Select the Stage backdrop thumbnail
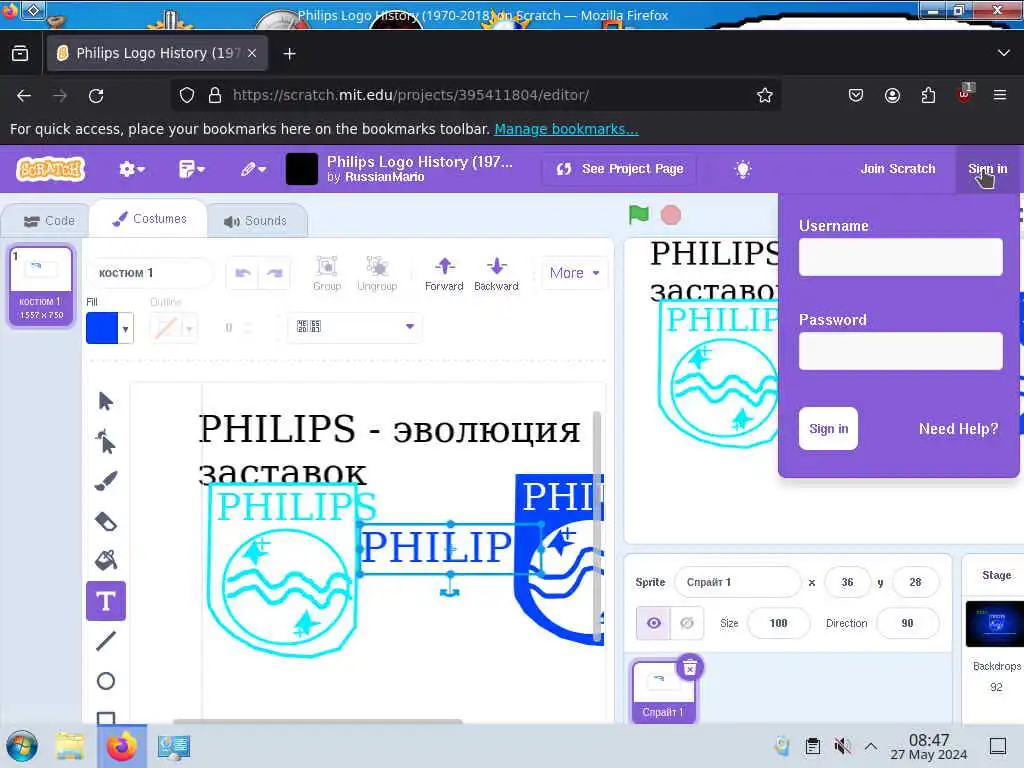This screenshot has width=1024, height=768. click(995, 624)
